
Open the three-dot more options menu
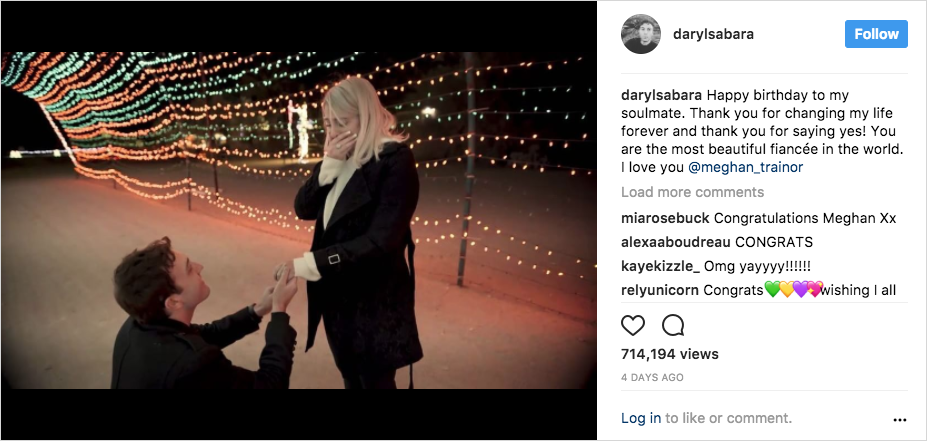click(x=900, y=420)
